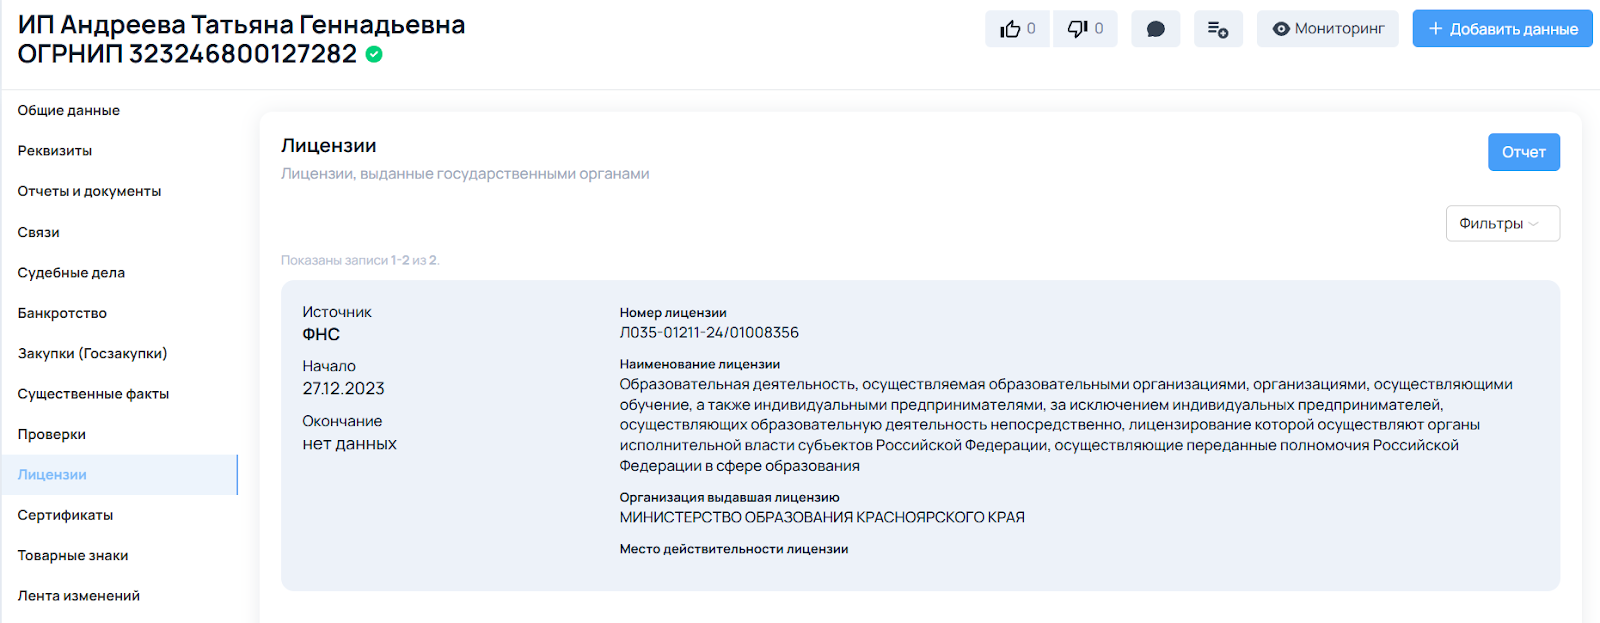
Task: Click the thumbs-up like button
Action: click(x=1017, y=29)
